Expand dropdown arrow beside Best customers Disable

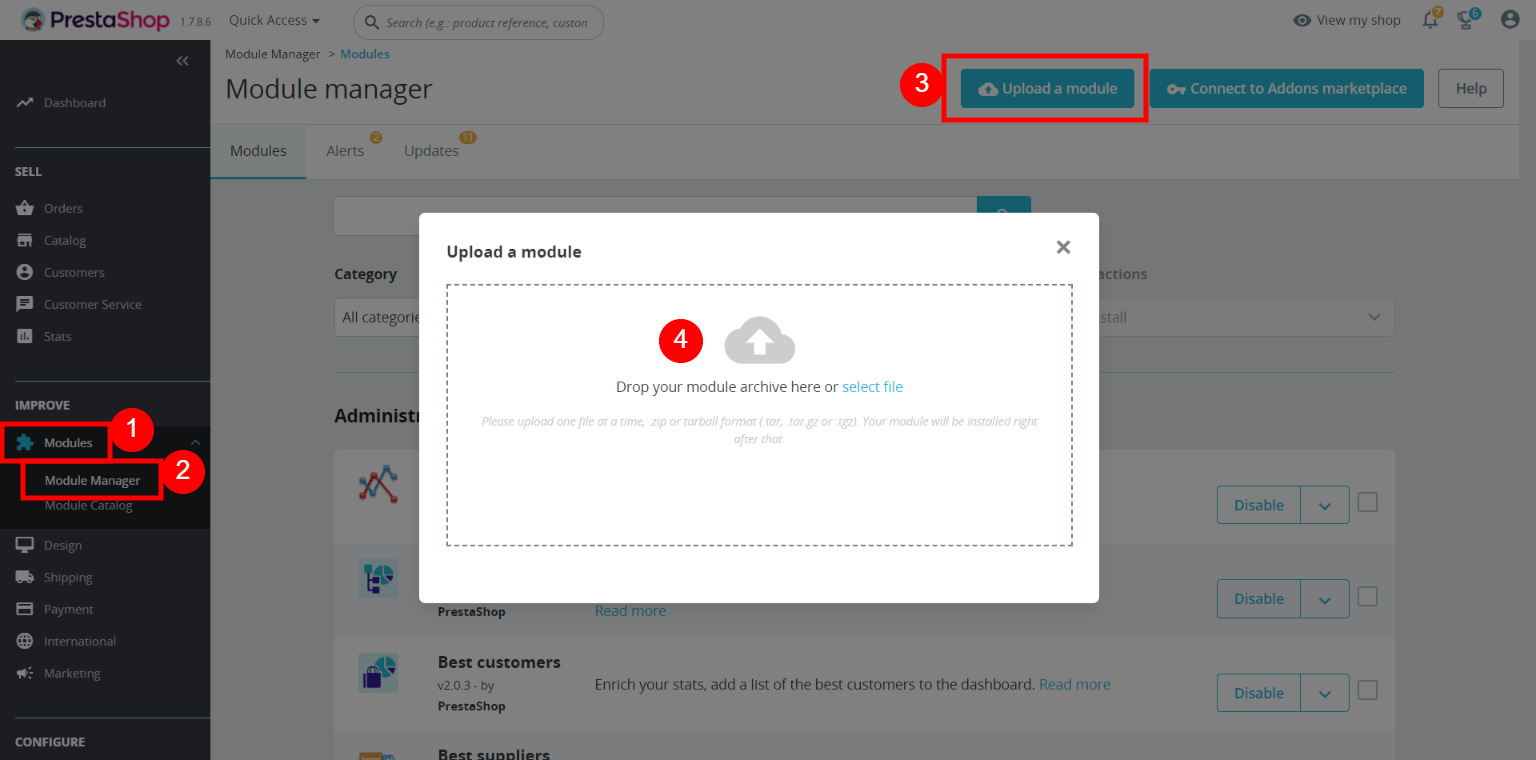click(x=1325, y=693)
